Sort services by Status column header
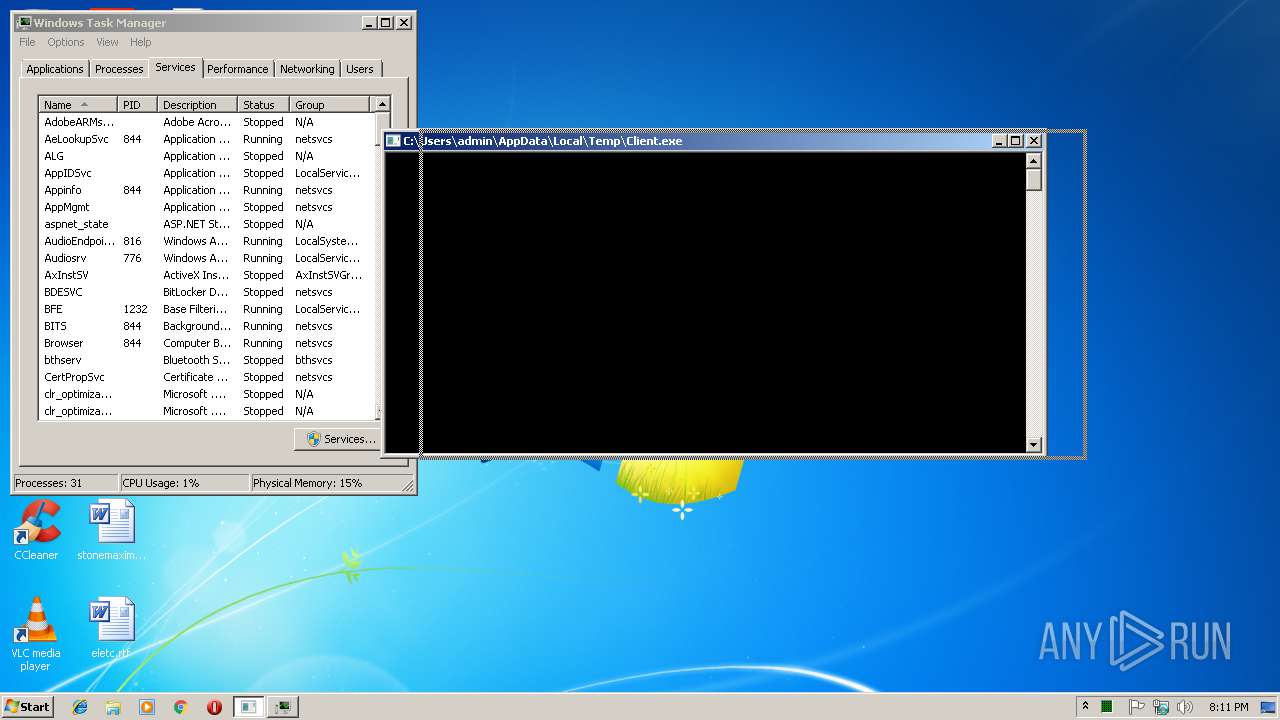 pyautogui.click(x=264, y=104)
